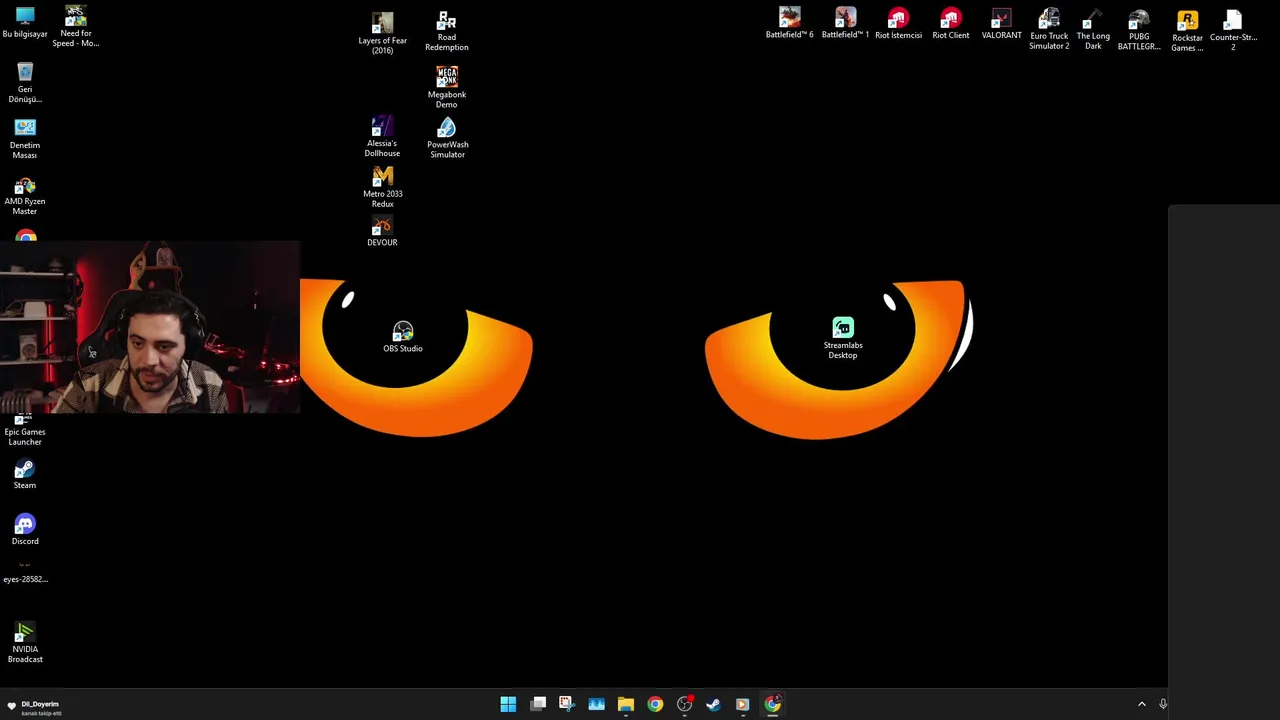This screenshot has width=1280, height=720.
Task: Select the Riot Client shortcut
Action: pos(951,23)
